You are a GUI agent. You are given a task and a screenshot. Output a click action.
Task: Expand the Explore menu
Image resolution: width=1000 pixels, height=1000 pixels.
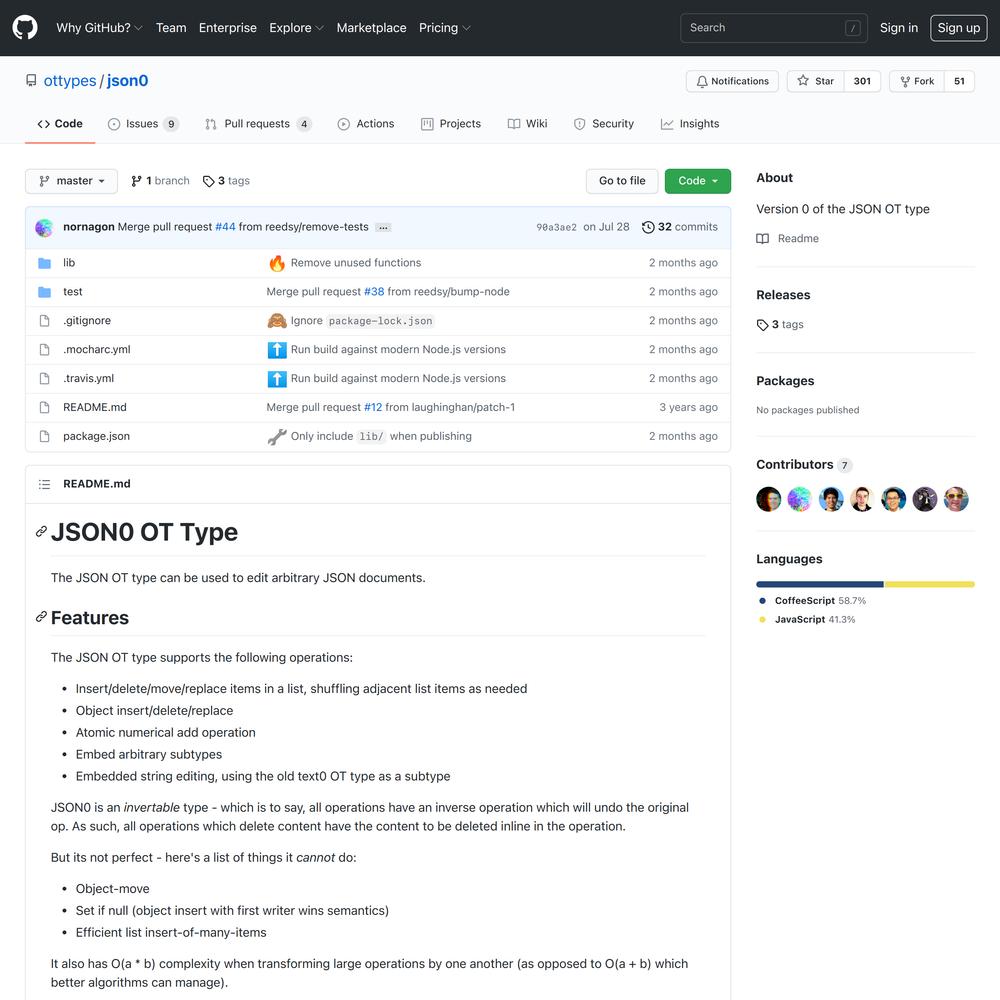[297, 27]
